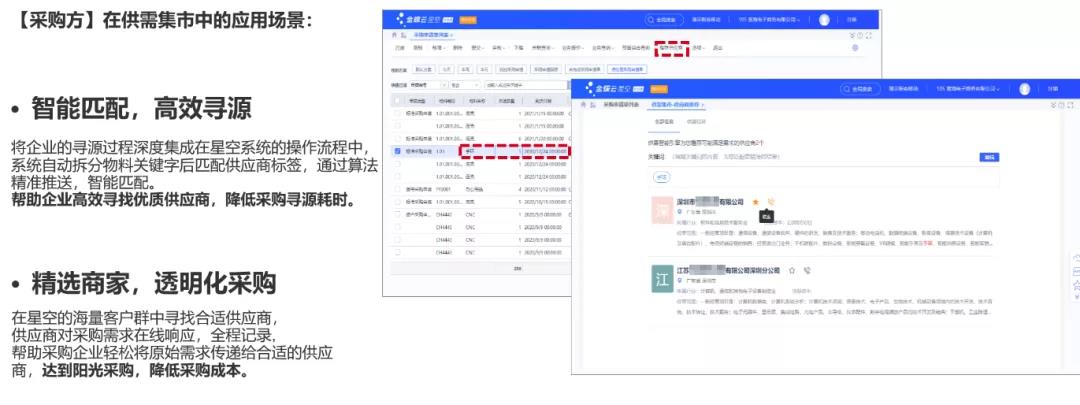This screenshot has width=1080, height=405.
Task: Toggle the select-all checkbox in table header
Action: pos(398,100)
